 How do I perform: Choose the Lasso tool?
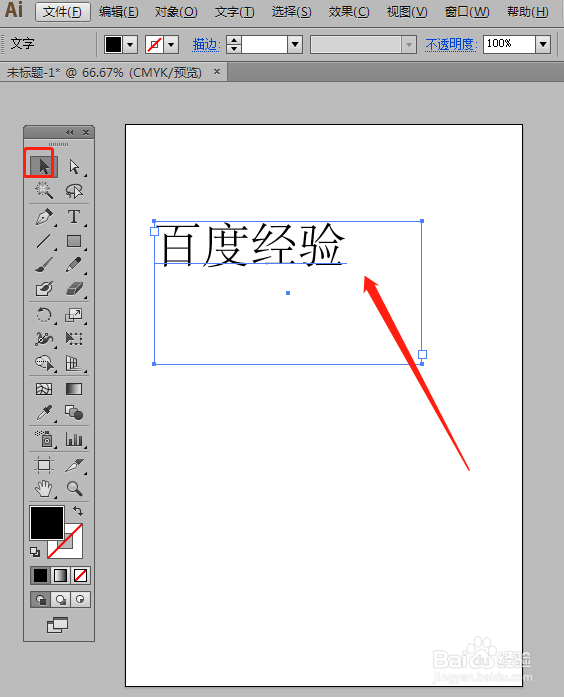point(74,191)
